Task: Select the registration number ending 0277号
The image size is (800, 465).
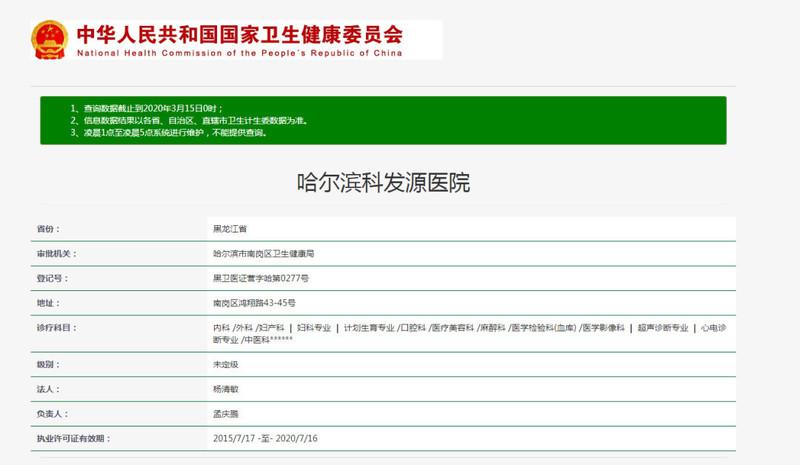Action: click(261, 278)
